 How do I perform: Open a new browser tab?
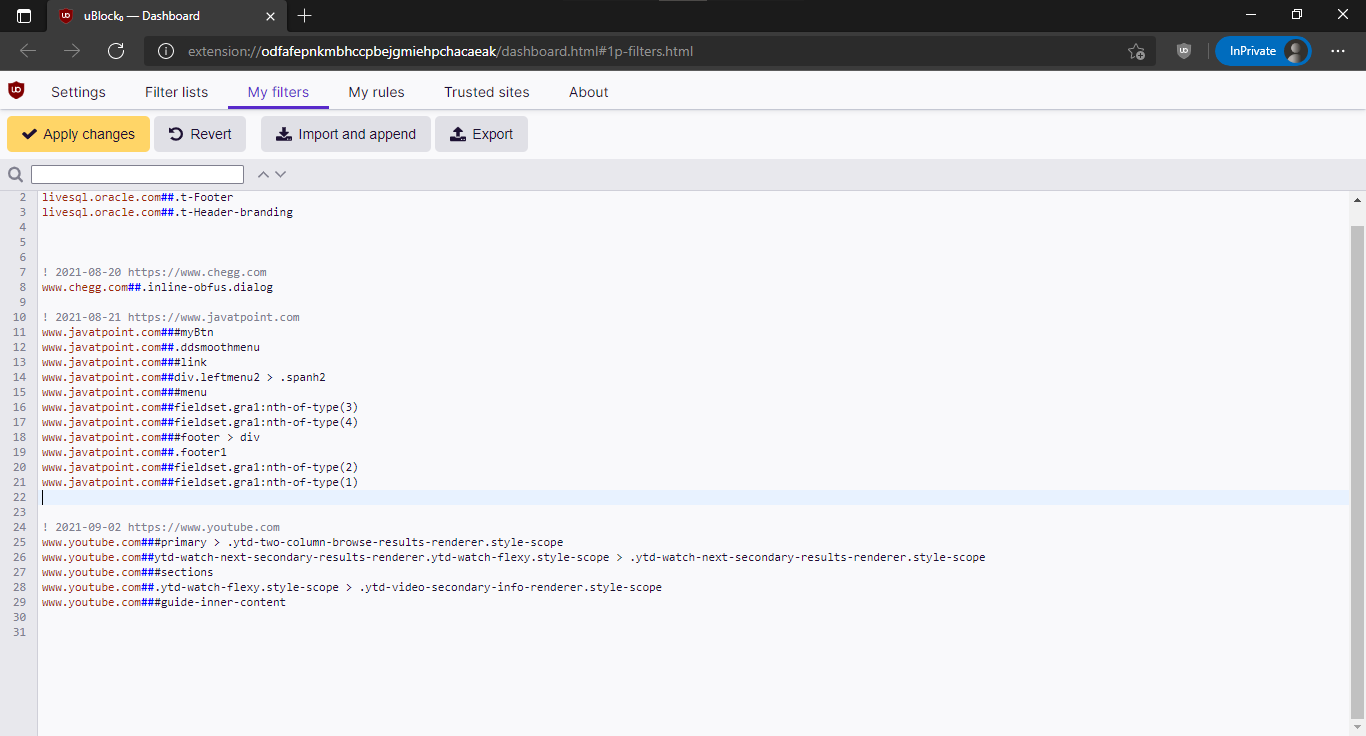pos(305,15)
